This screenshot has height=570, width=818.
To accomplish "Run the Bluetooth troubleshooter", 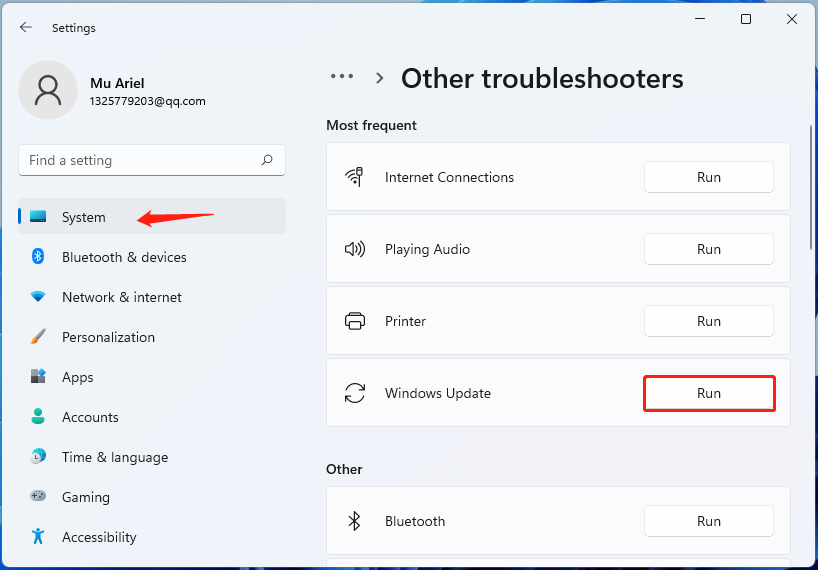I will 708,520.
